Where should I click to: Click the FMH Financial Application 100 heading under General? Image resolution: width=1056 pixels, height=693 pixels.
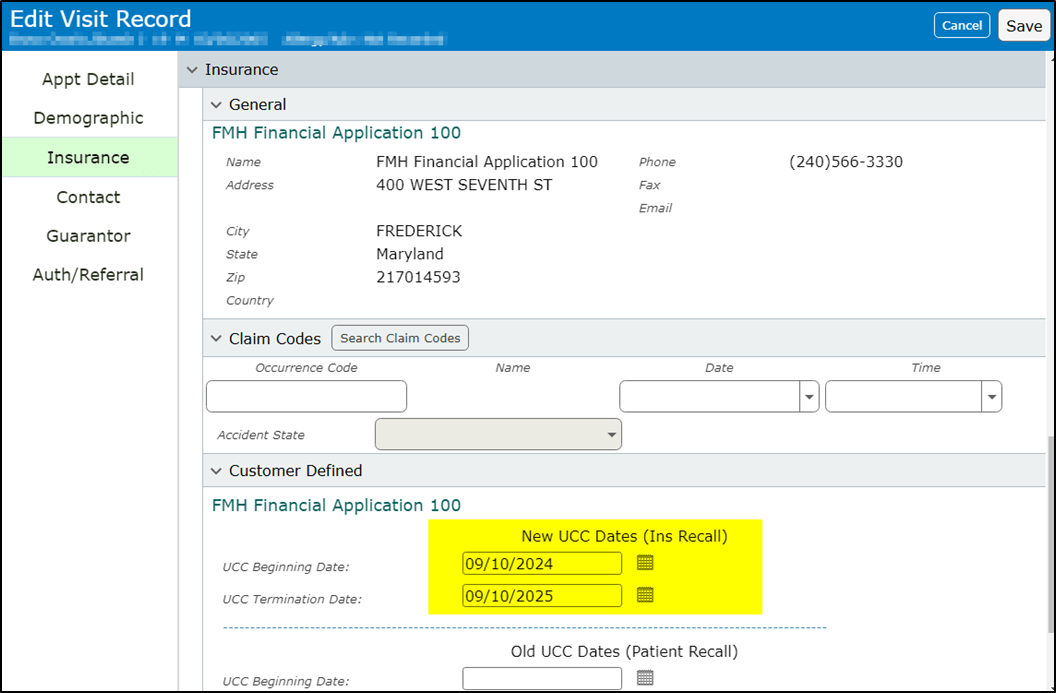pyautogui.click(x=336, y=133)
